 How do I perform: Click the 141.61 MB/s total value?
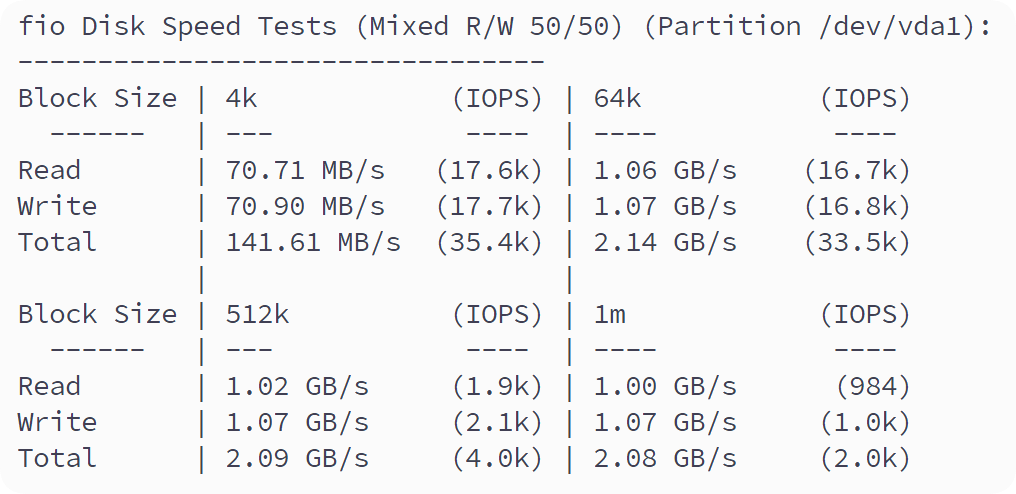click(x=313, y=242)
